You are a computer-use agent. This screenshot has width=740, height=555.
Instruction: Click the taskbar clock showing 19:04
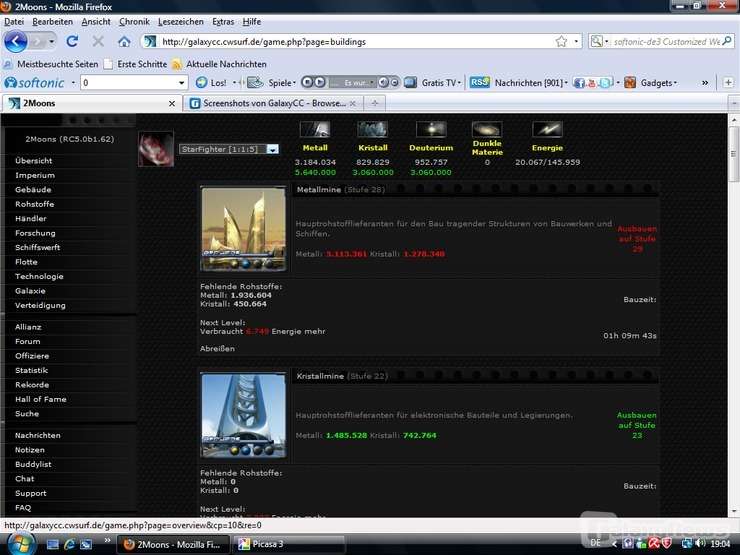(x=720, y=544)
